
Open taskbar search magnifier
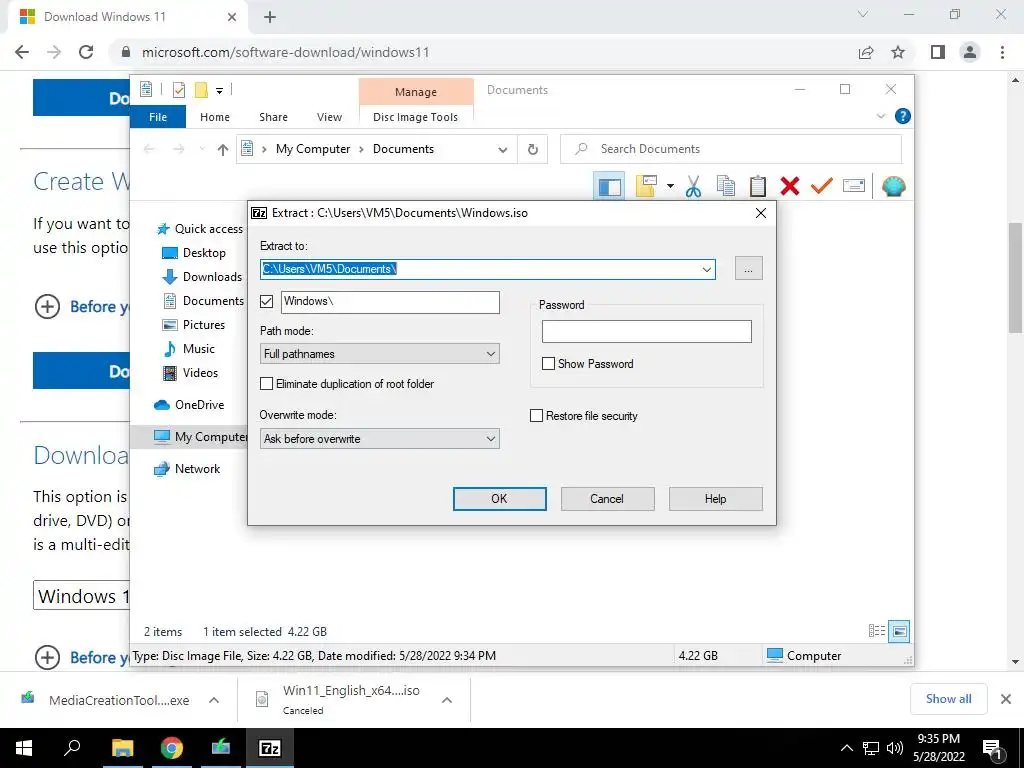coord(72,748)
